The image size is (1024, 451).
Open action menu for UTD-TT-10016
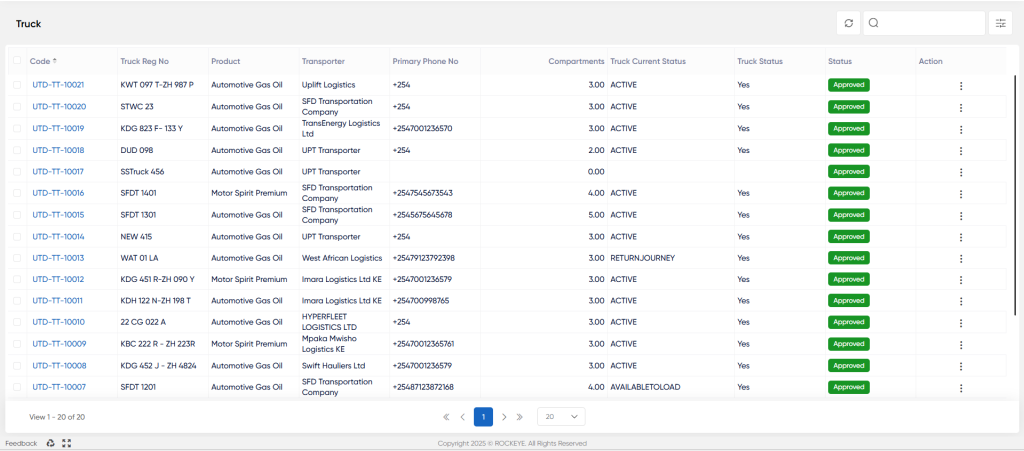[961, 194]
